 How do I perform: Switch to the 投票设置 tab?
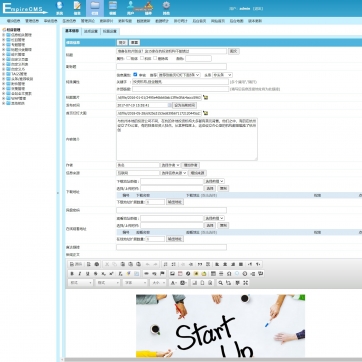(x=109, y=31)
